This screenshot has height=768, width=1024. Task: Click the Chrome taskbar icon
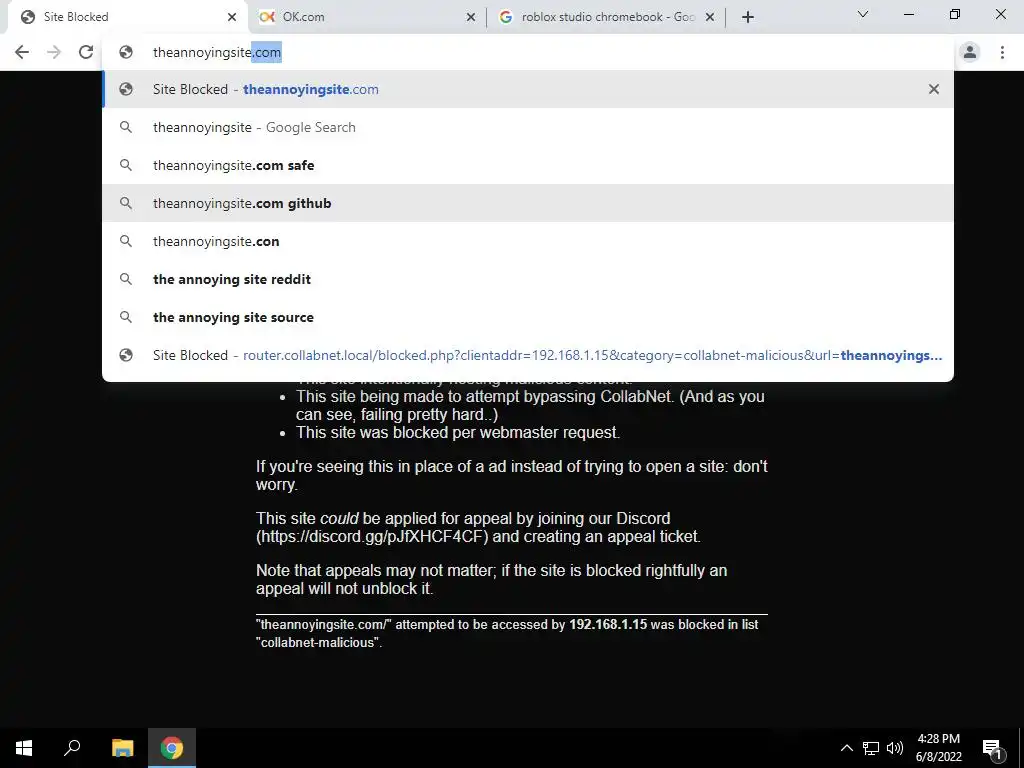pos(172,748)
